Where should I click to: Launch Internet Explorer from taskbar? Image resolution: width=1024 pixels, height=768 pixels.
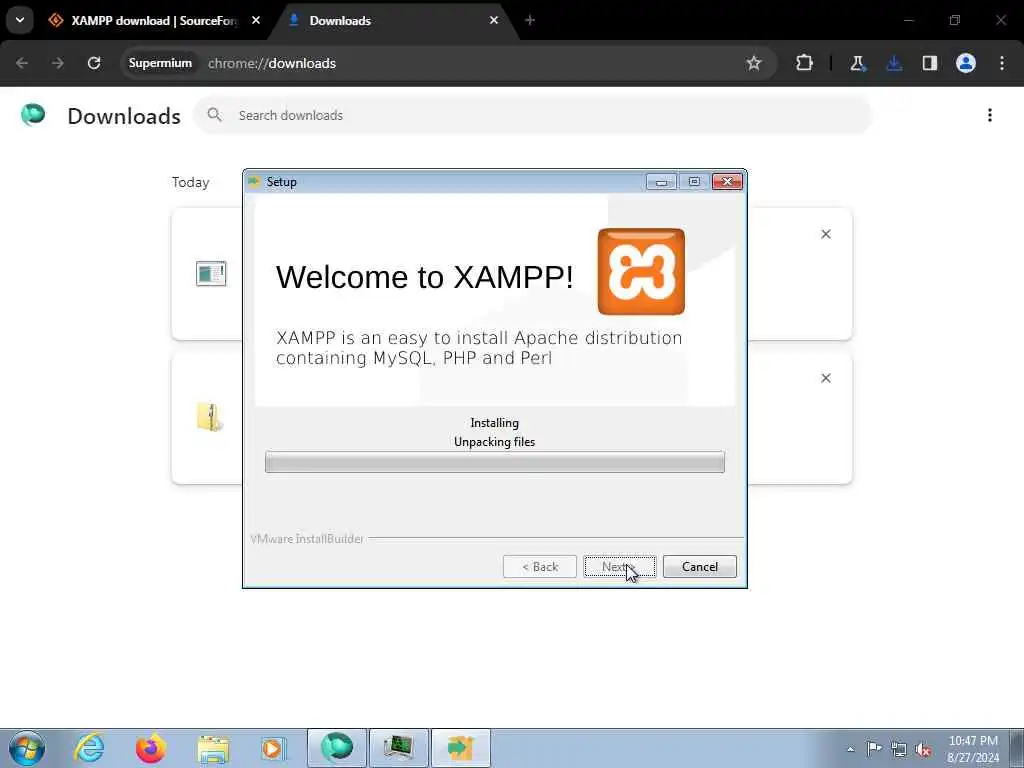[89, 748]
